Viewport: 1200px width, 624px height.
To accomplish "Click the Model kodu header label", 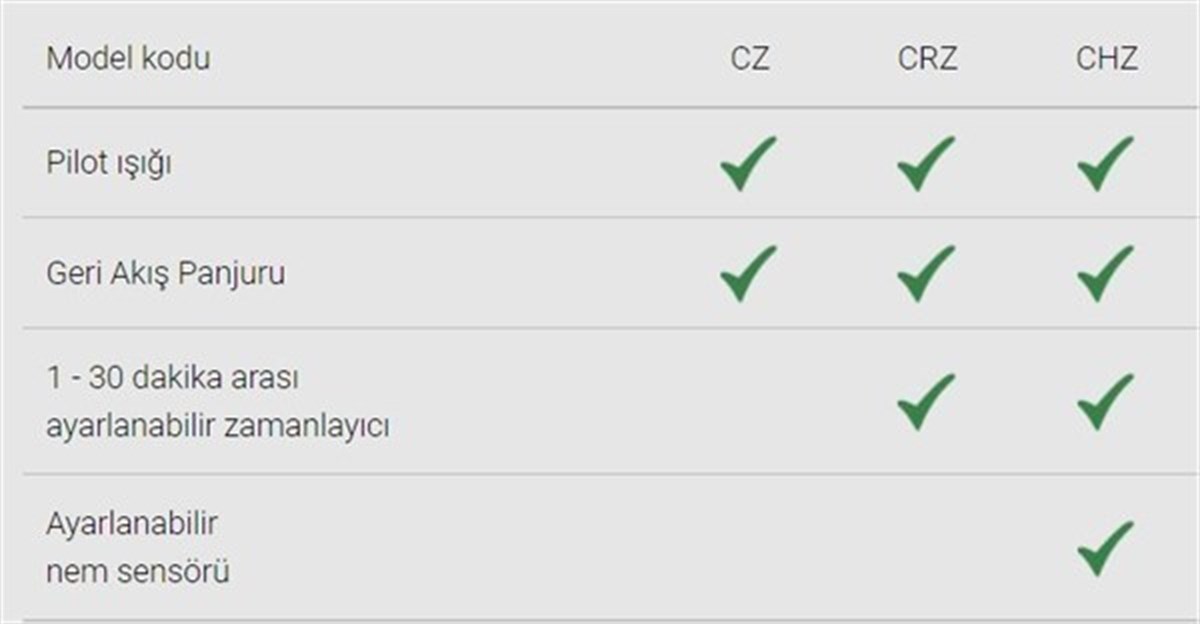I will 128,58.
